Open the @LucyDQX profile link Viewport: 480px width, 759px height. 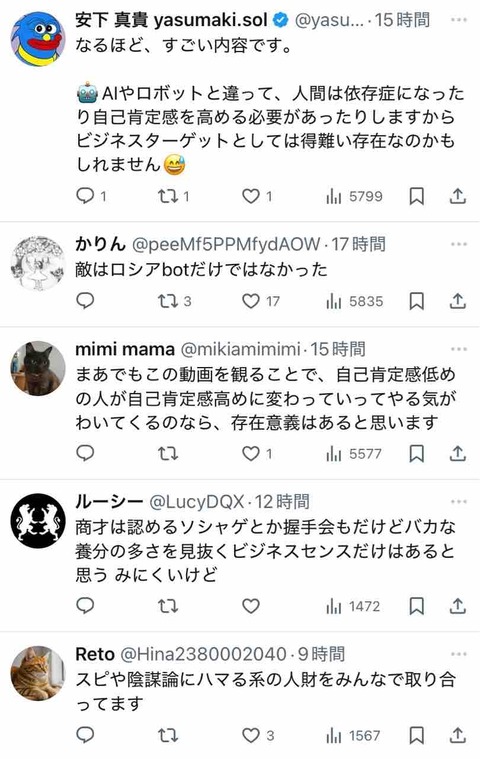pos(196,502)
